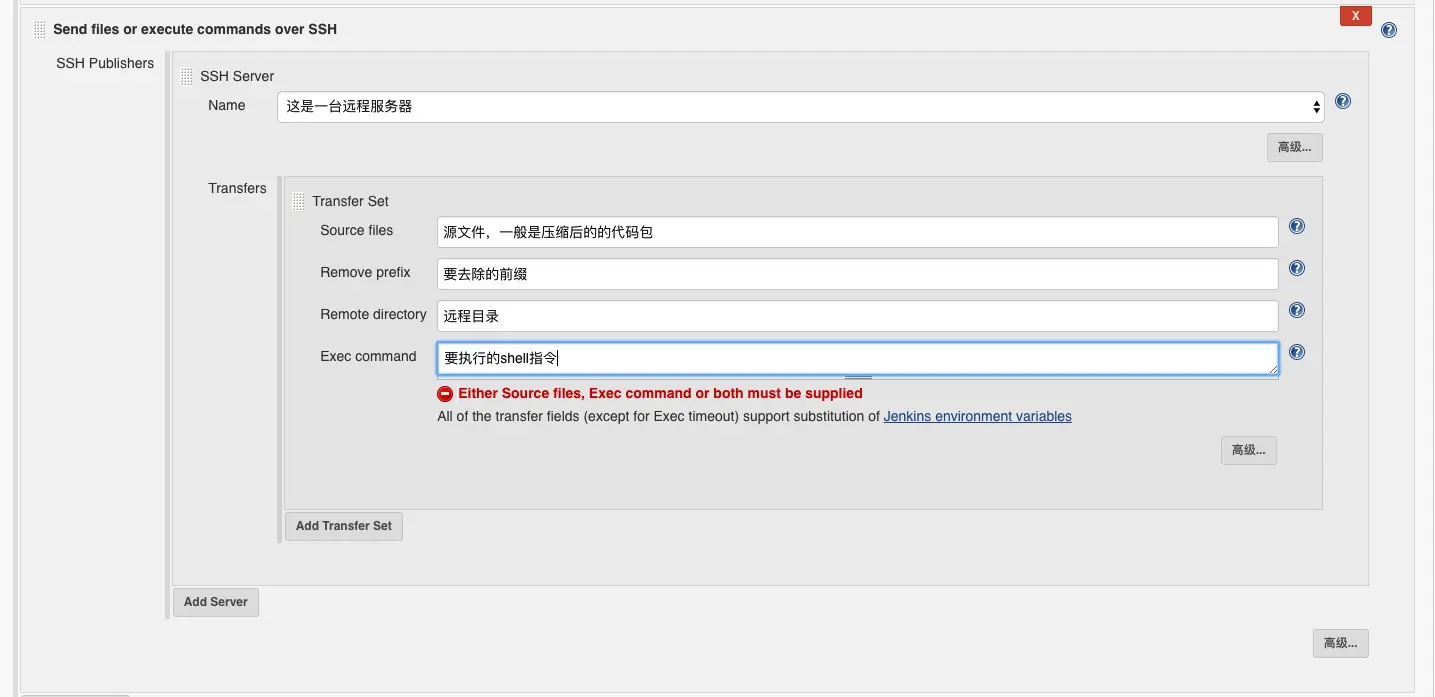
Task: Open the SSH Server Name dropdown
Action: click(800, 107)
